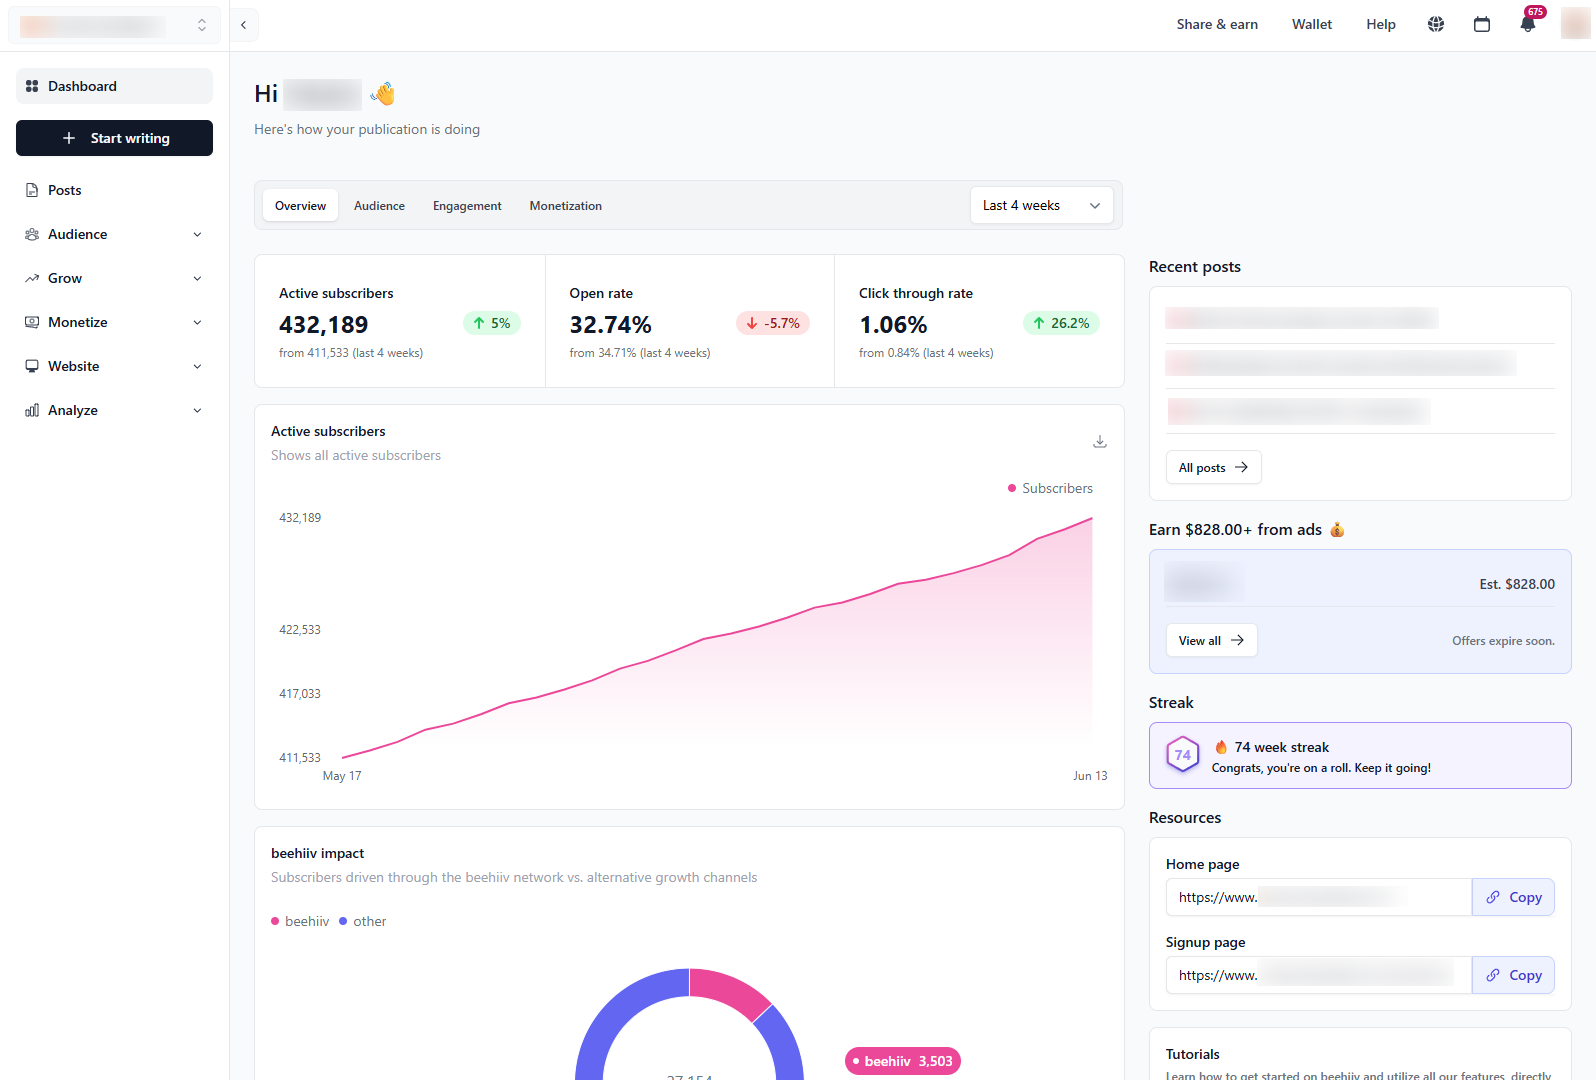1596x1080 pixels.
Task: Select the Overview tab
Action: coord(300,206)
